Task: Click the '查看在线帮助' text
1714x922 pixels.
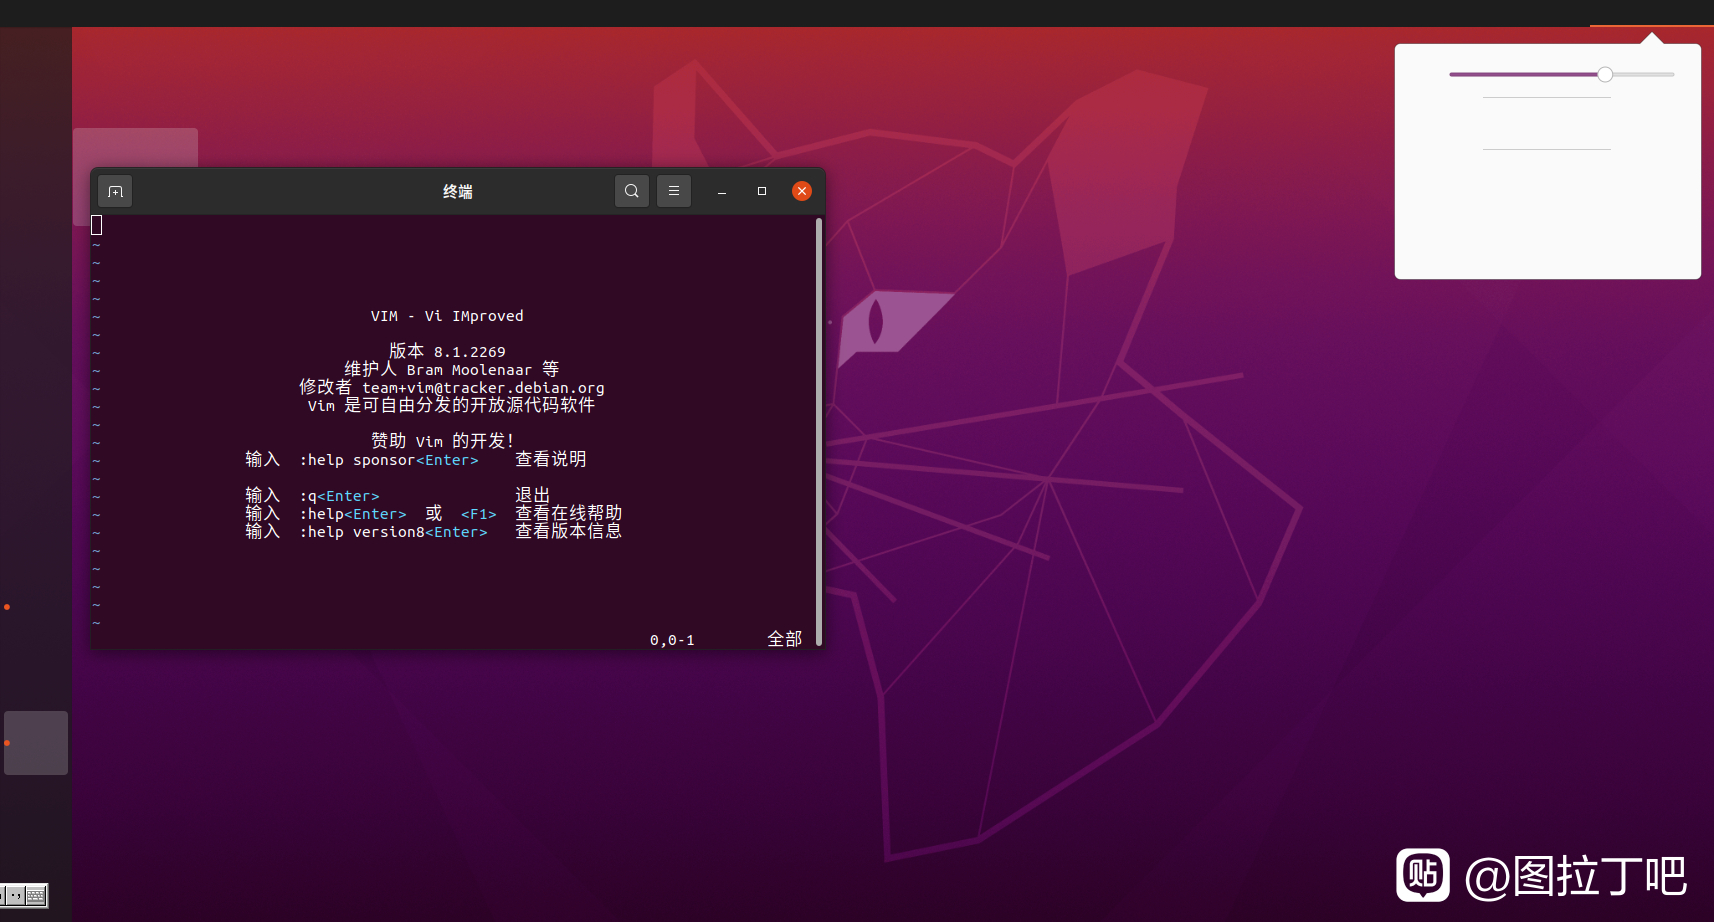Action: coord(569,513)
